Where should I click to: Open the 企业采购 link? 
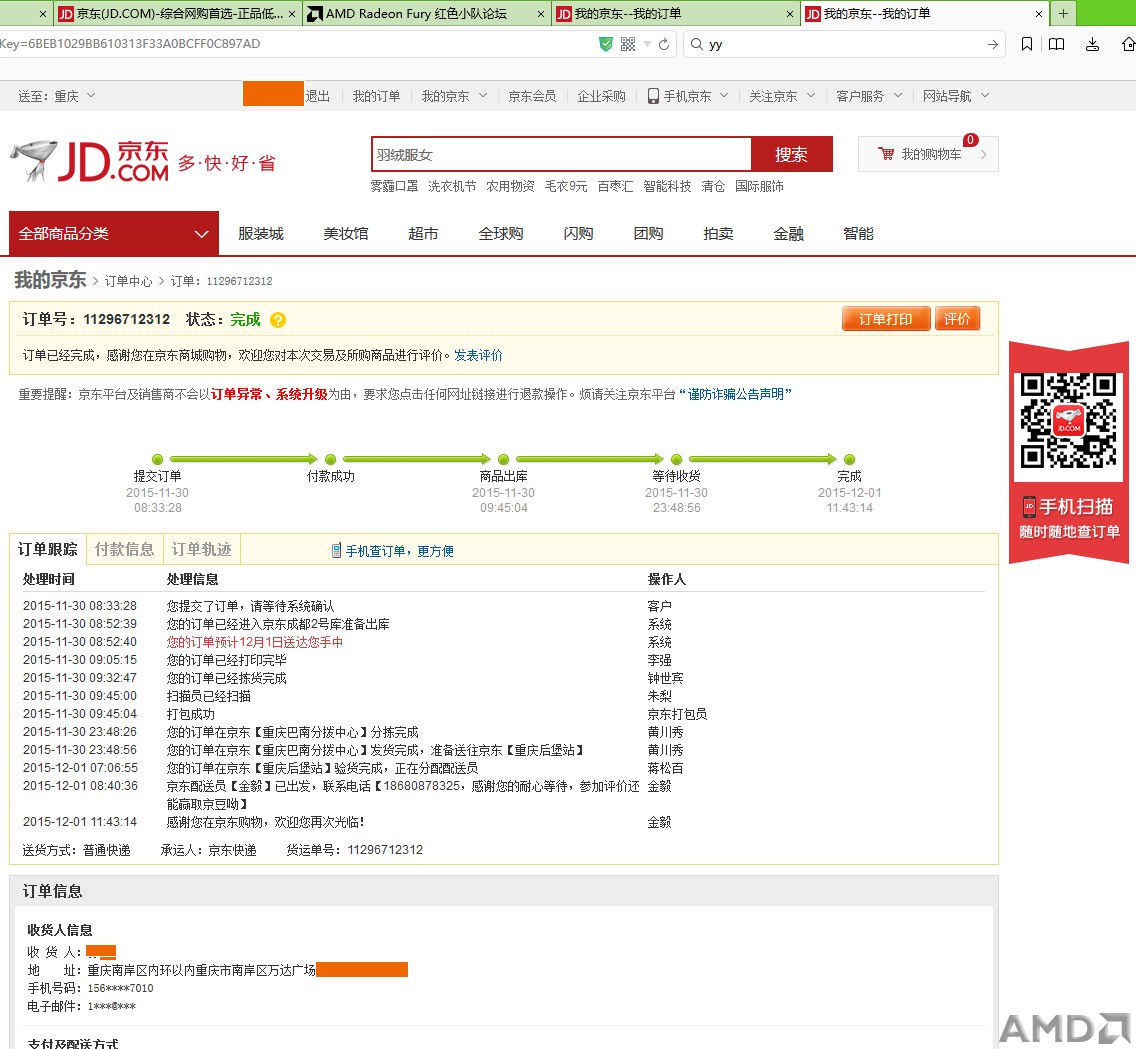pos(601,96)
